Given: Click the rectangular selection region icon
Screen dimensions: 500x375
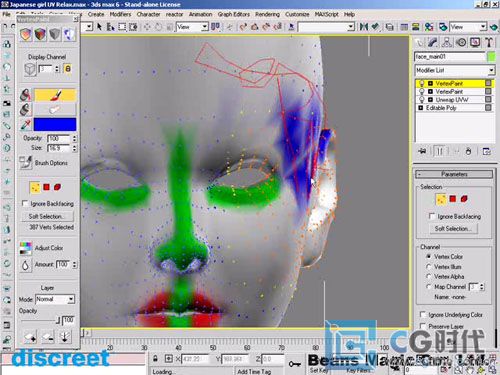Looking at the screenshot, I should coord(122,27).
